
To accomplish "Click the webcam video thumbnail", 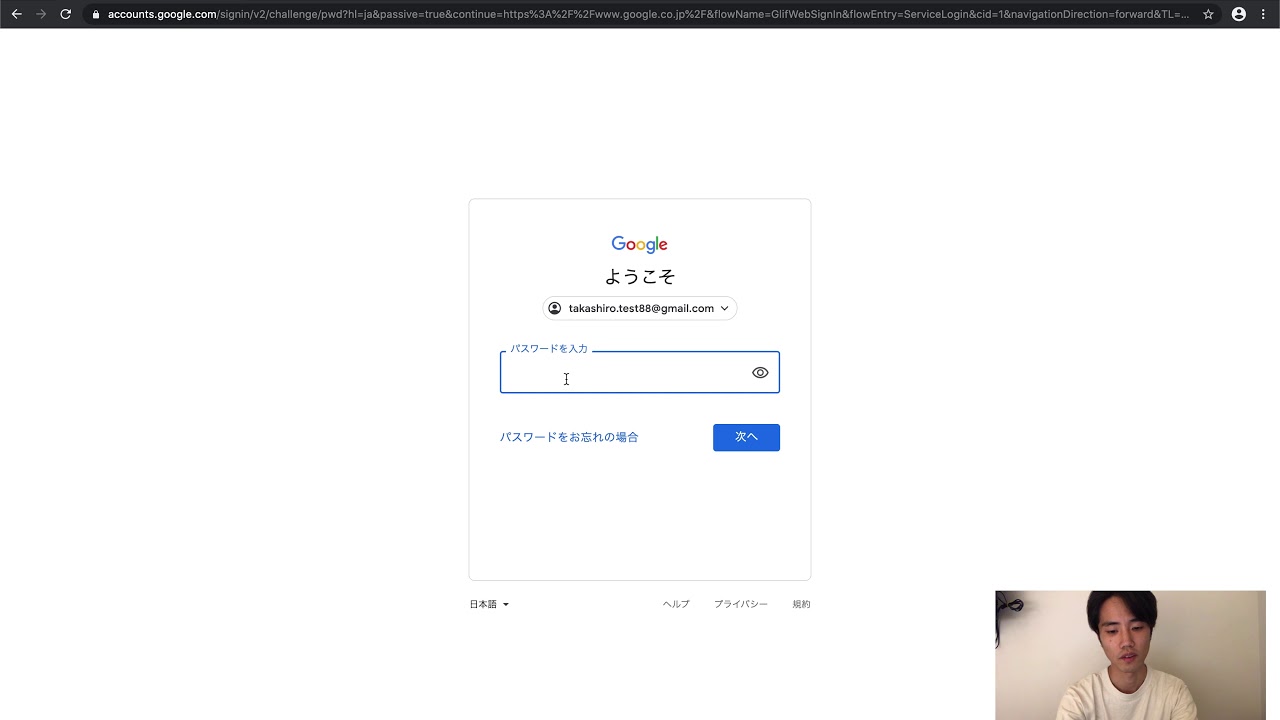I will (1130, 655).
